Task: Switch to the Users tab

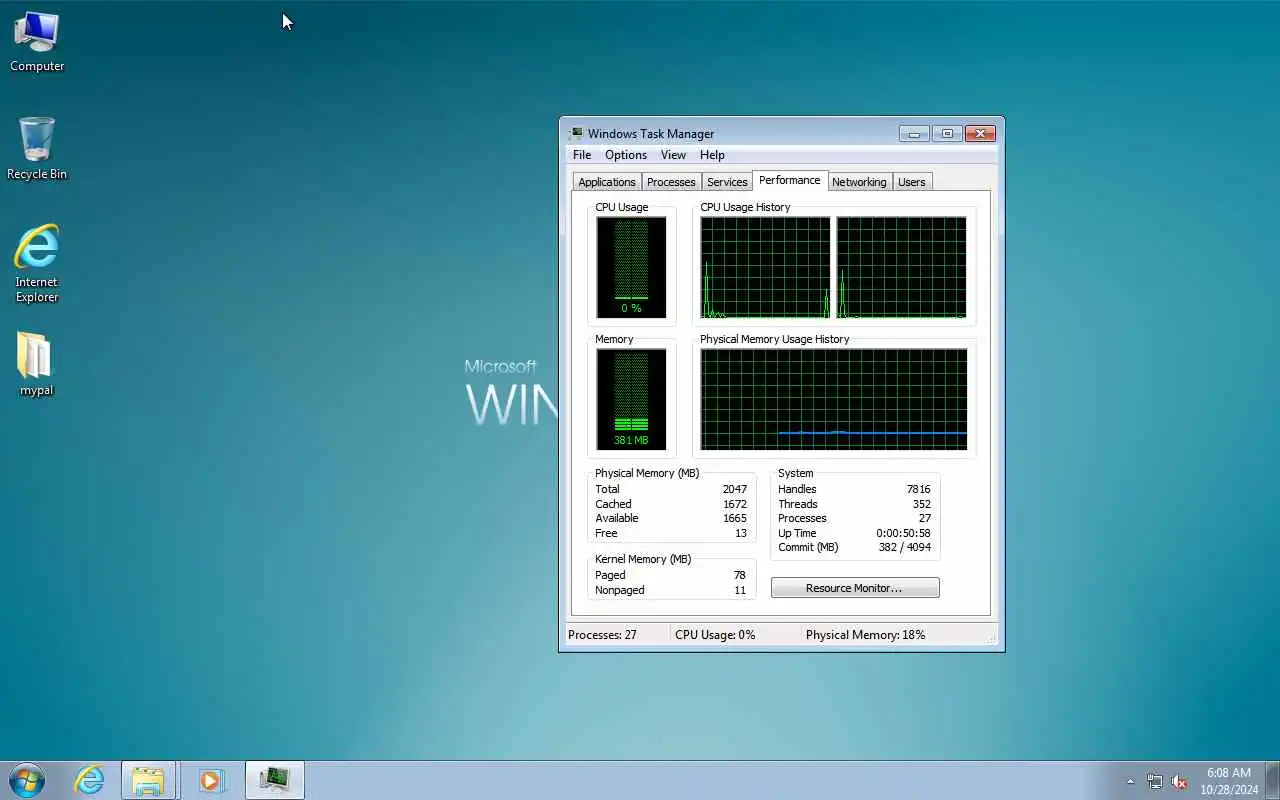Action: (912, 182)
